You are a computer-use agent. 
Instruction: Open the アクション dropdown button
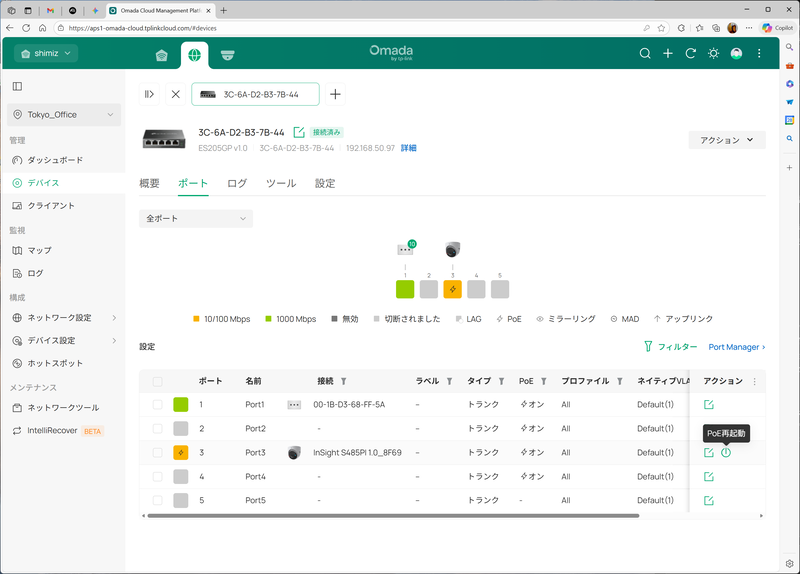(727, 140)
